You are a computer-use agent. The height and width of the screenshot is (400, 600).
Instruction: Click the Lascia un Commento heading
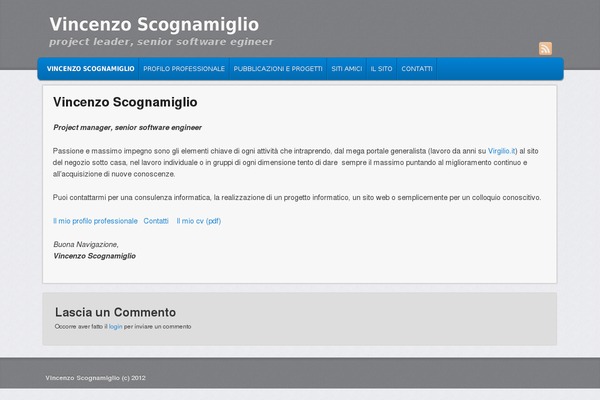pos(115,312)
